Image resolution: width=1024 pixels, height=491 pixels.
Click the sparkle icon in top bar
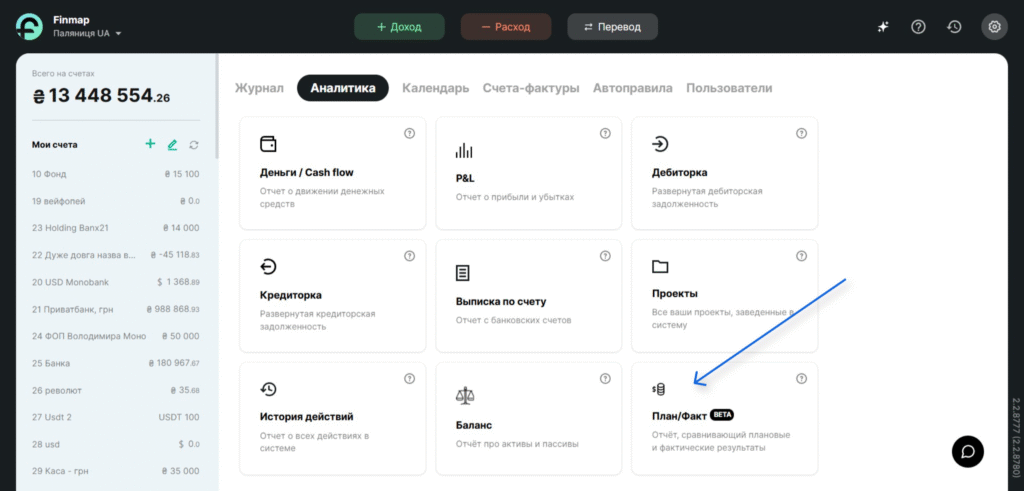click(883, 27)
